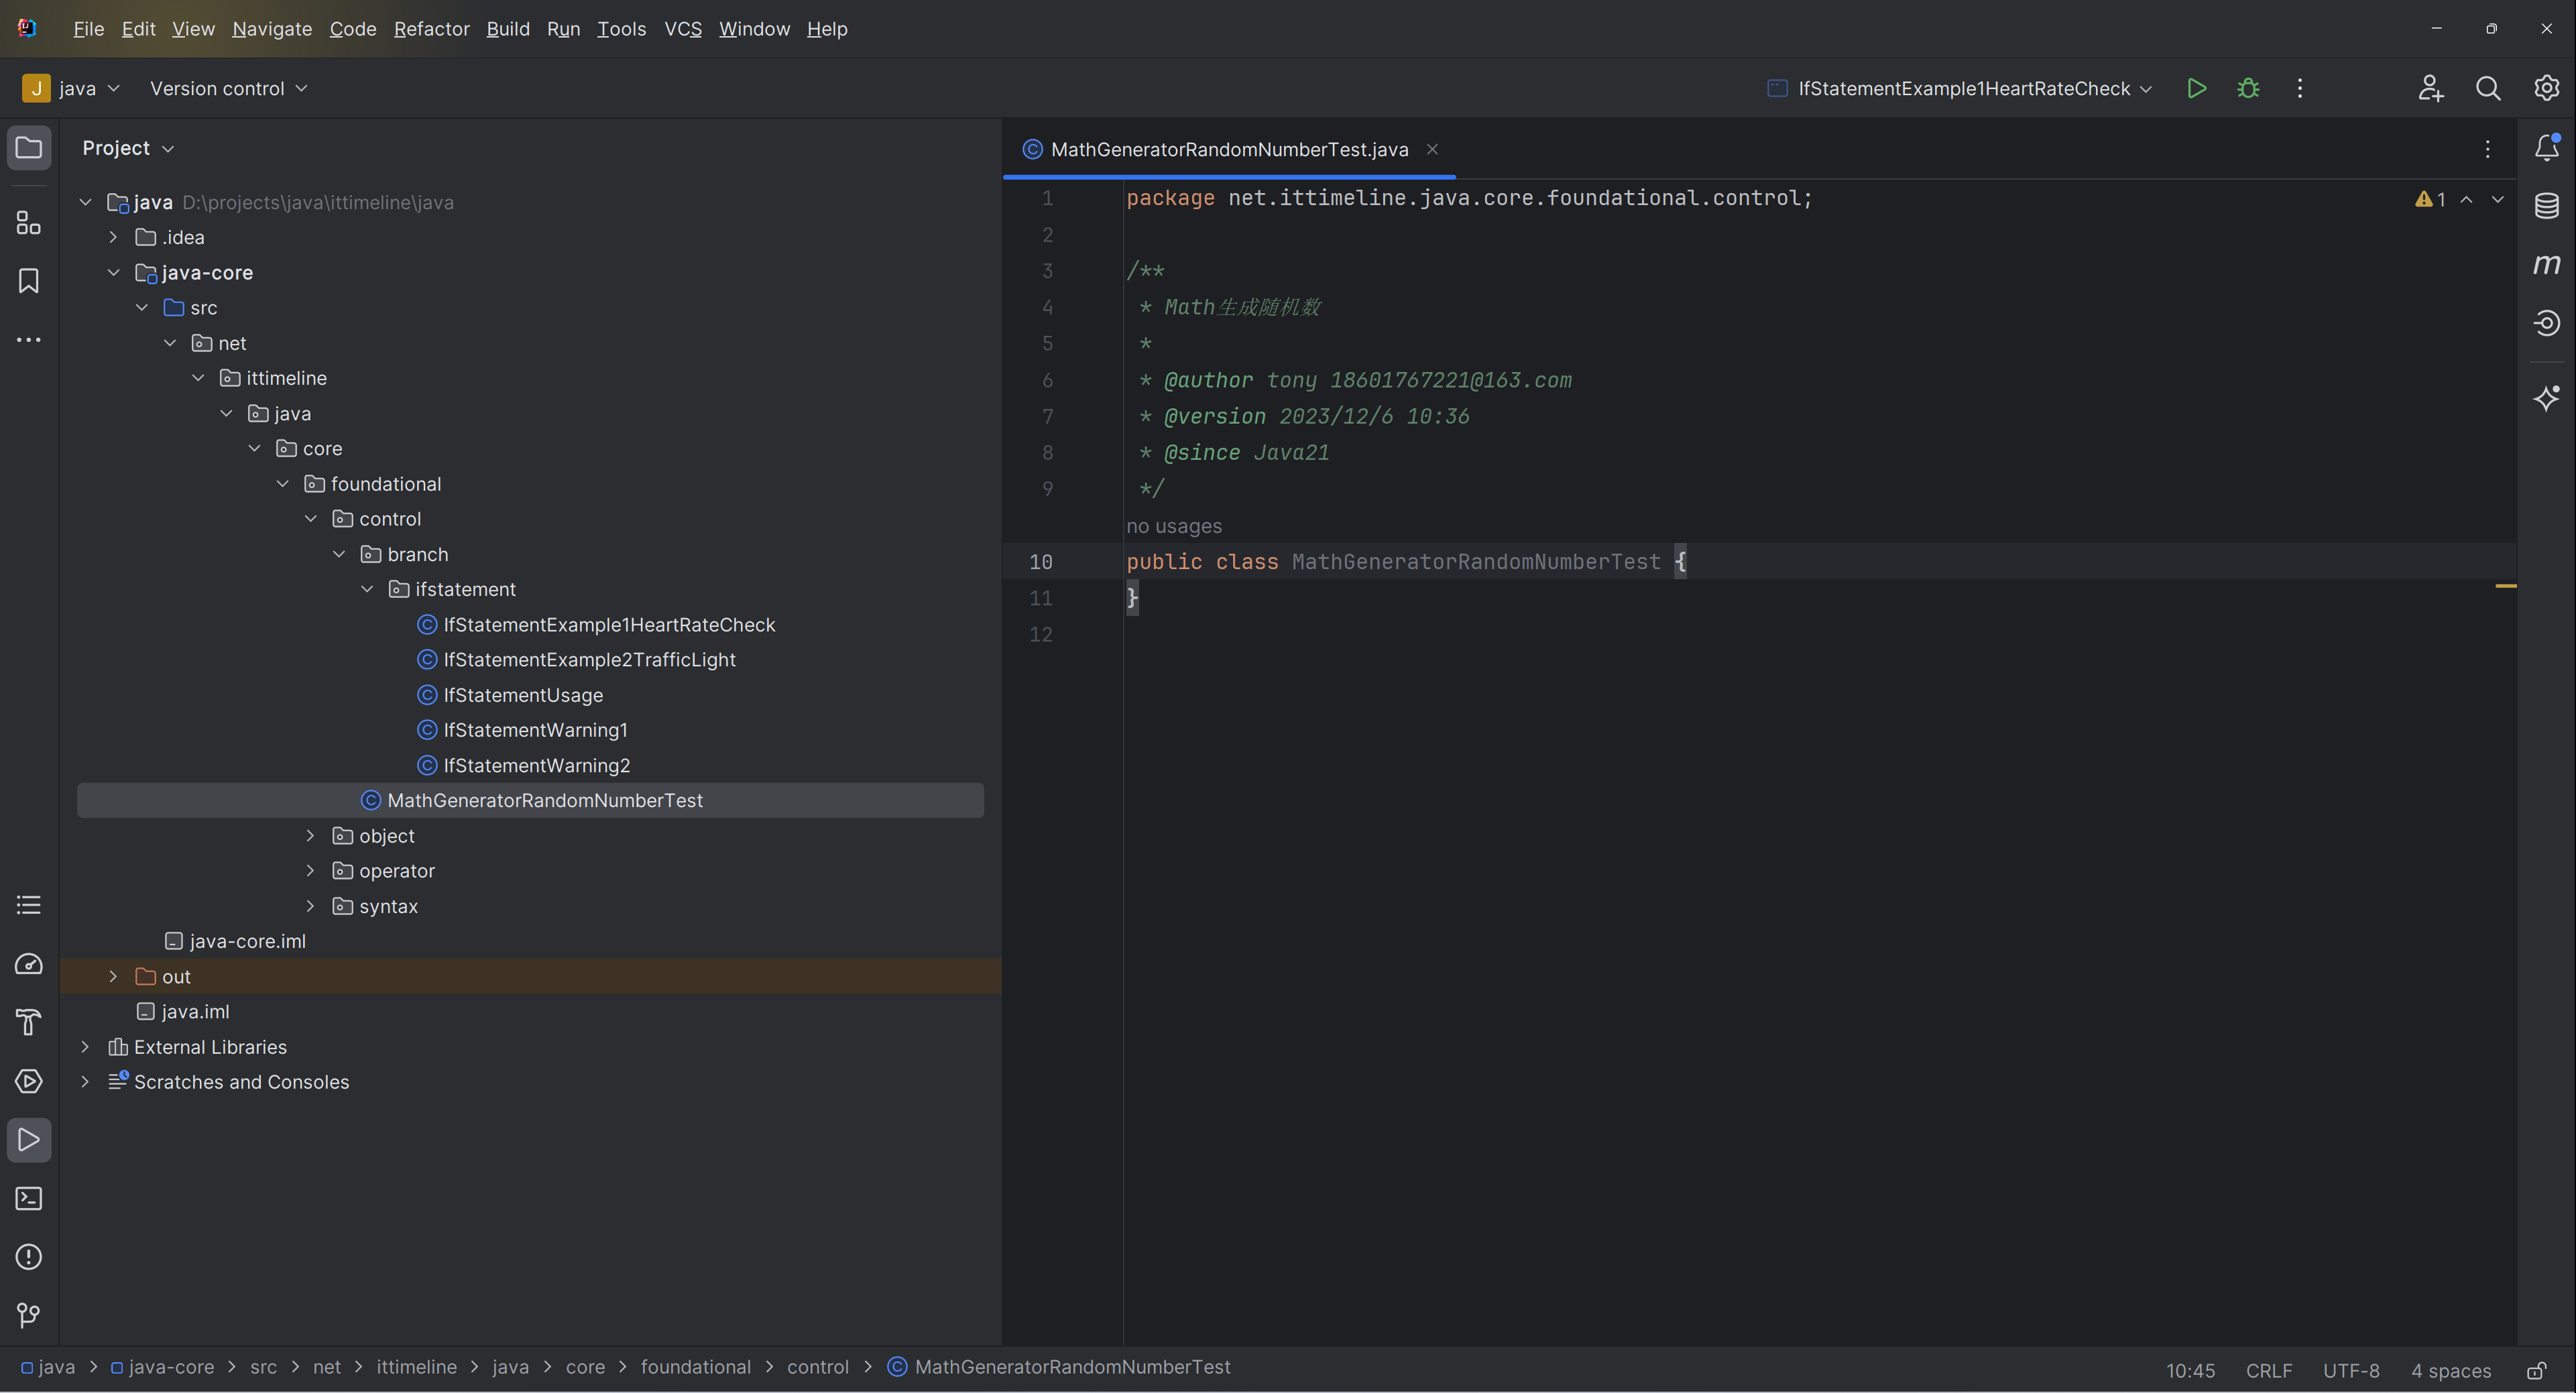Expand External Libraries node
This screenshot has height=1393, width=2576.
point(85,1046)
